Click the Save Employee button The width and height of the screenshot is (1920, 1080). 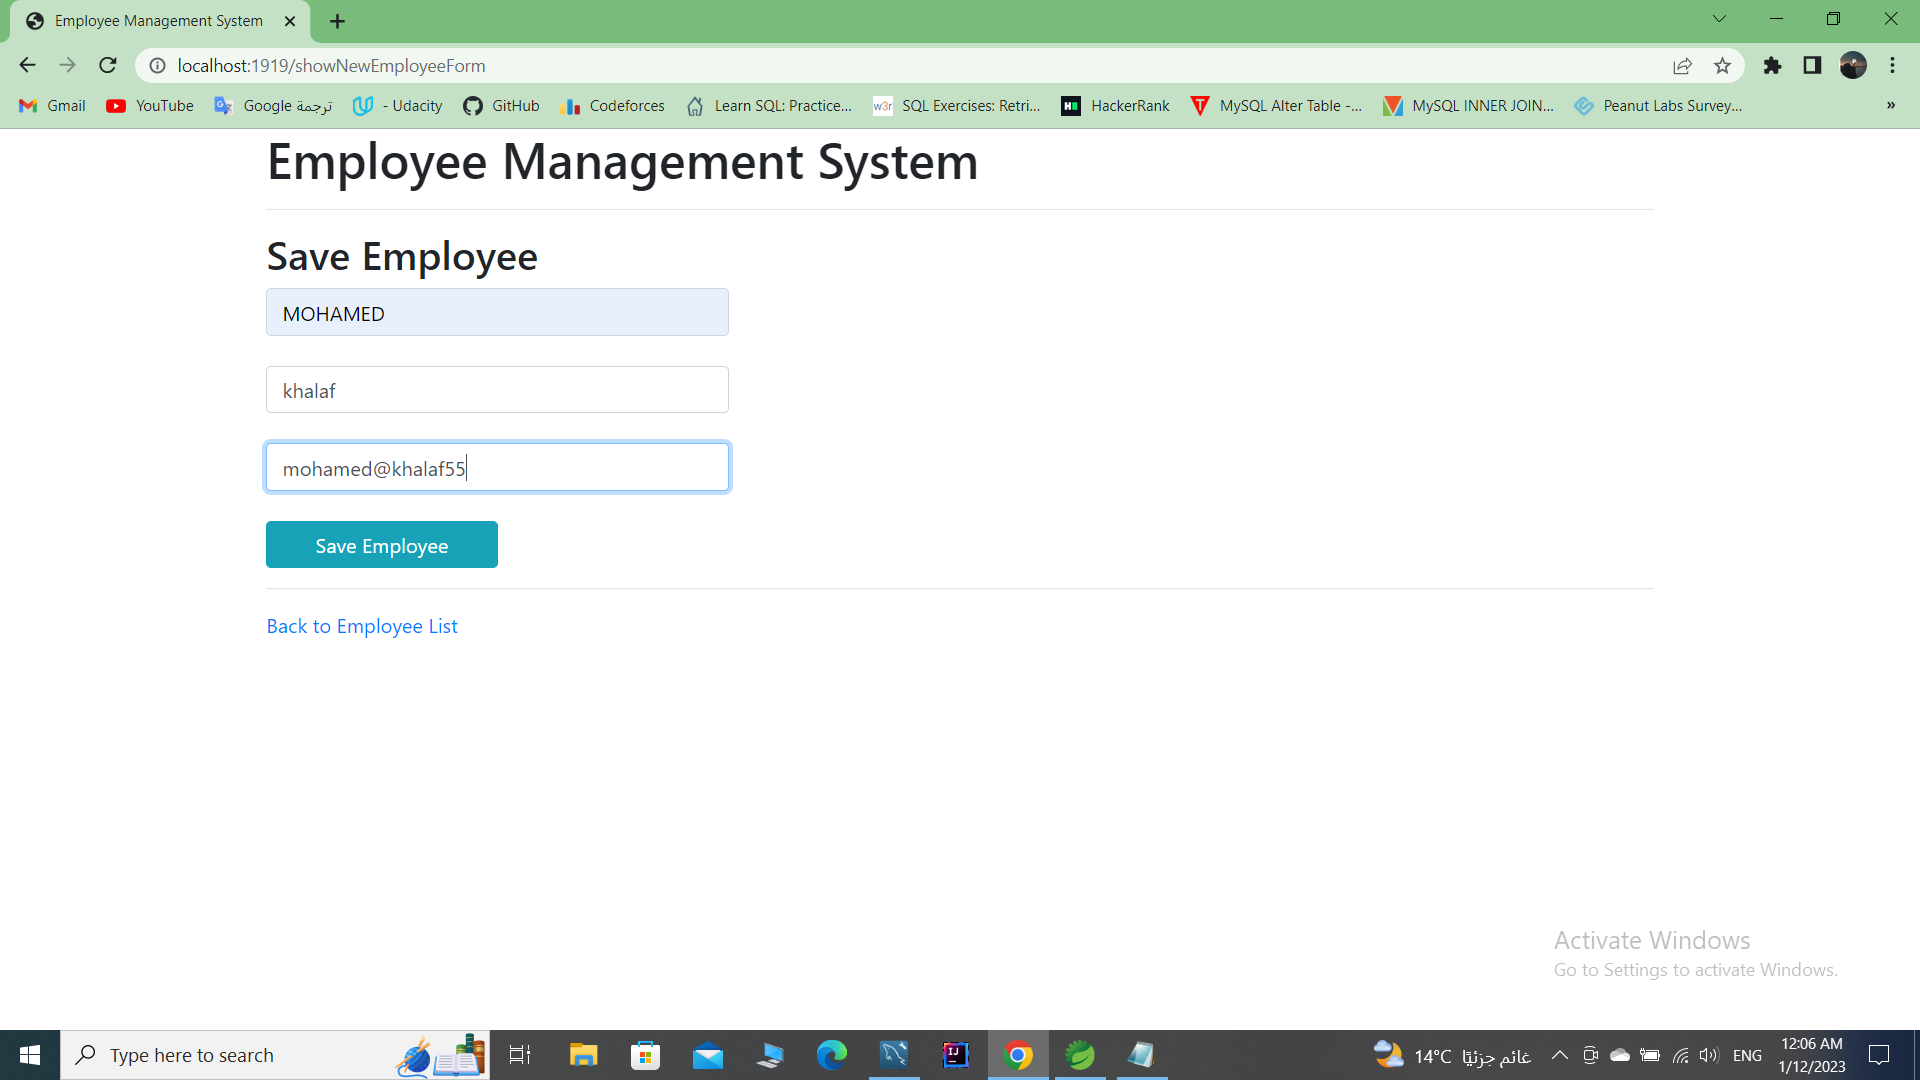tap(381, 545)
